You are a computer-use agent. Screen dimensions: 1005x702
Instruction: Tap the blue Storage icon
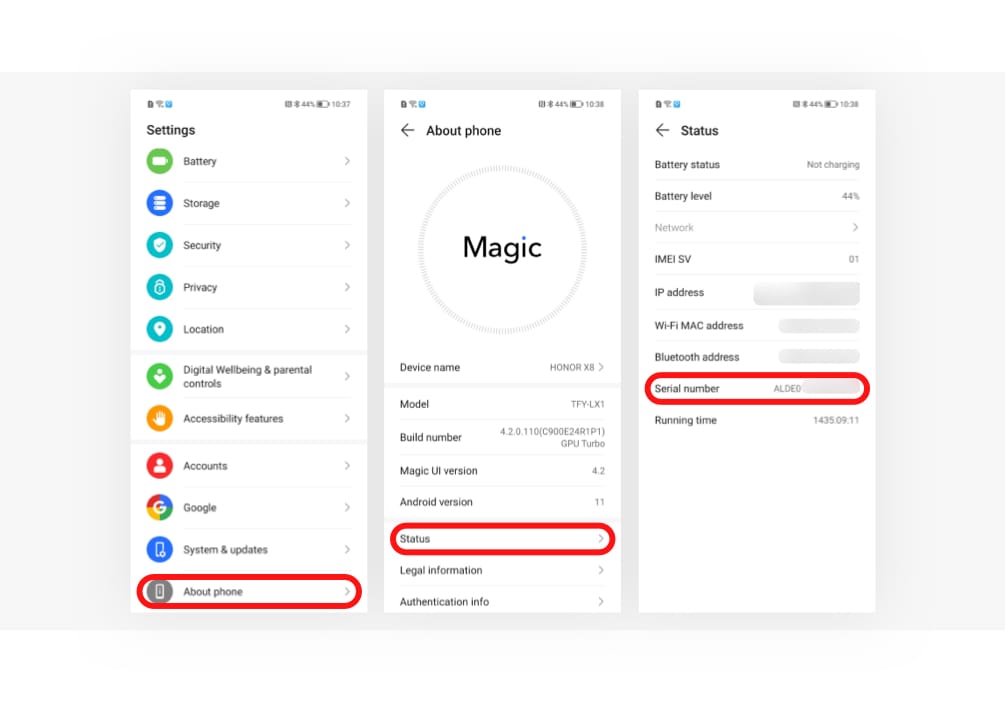(x=159, y=203)
